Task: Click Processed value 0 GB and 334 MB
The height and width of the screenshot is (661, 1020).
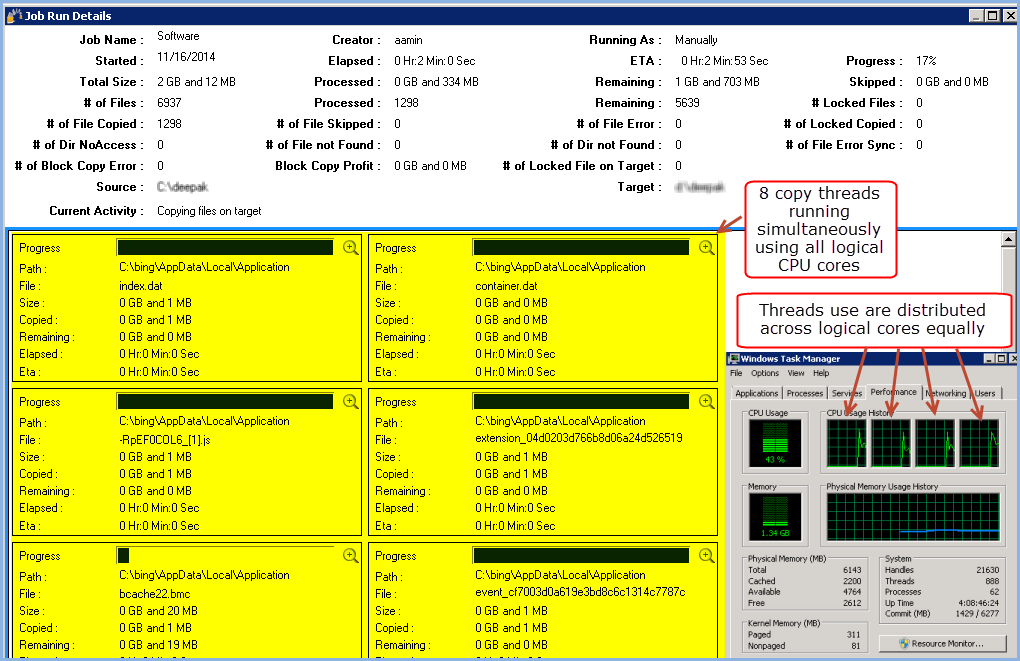Action: tap(436, 82)
